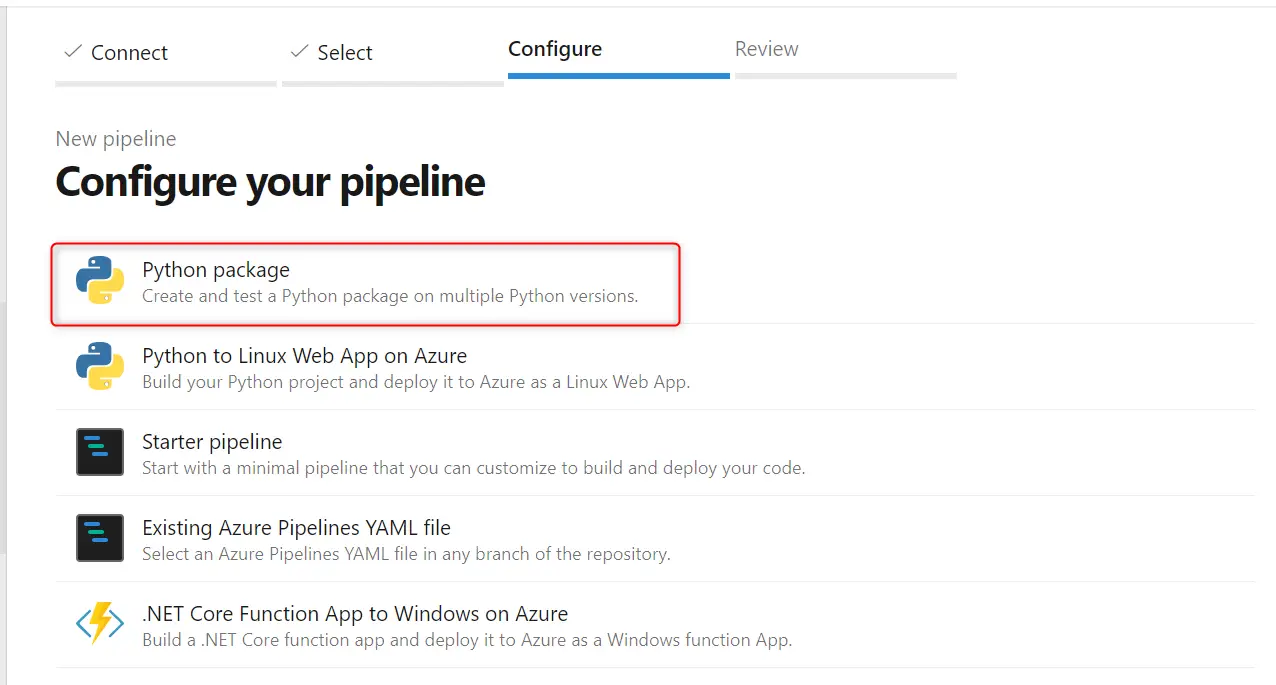Viewport: 1276px width, 685px height.
Task: Click the .NET Core Function App lightning icon
Action: [100, 624]
